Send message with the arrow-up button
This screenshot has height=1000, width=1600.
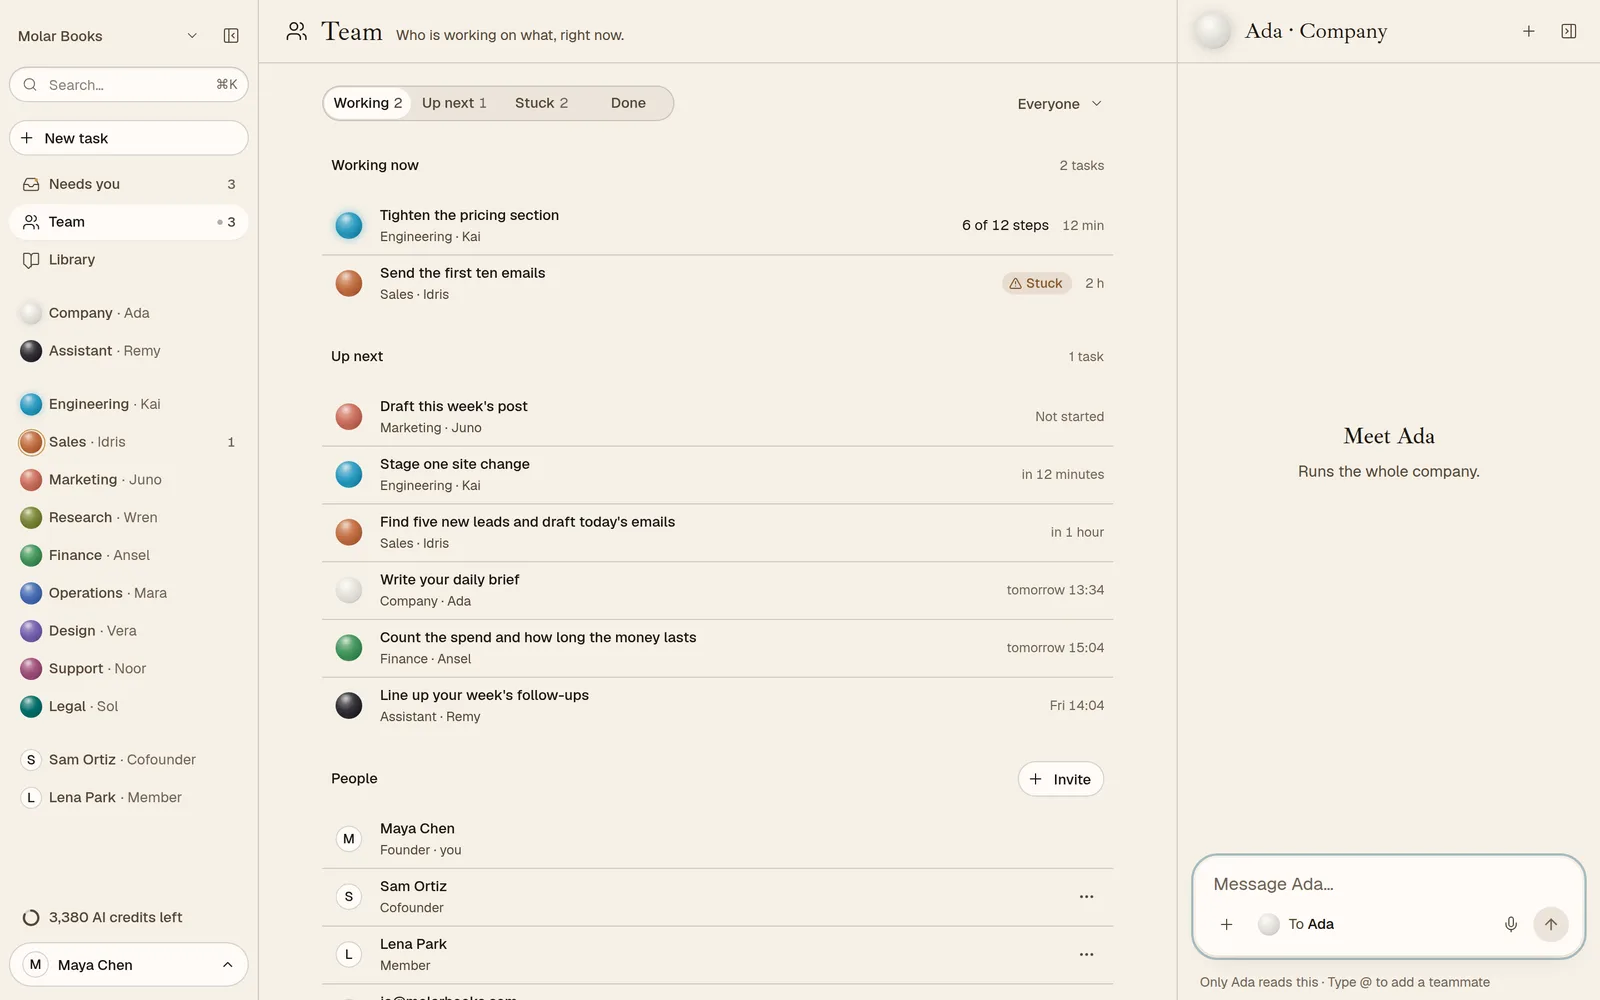[1550, 924]
